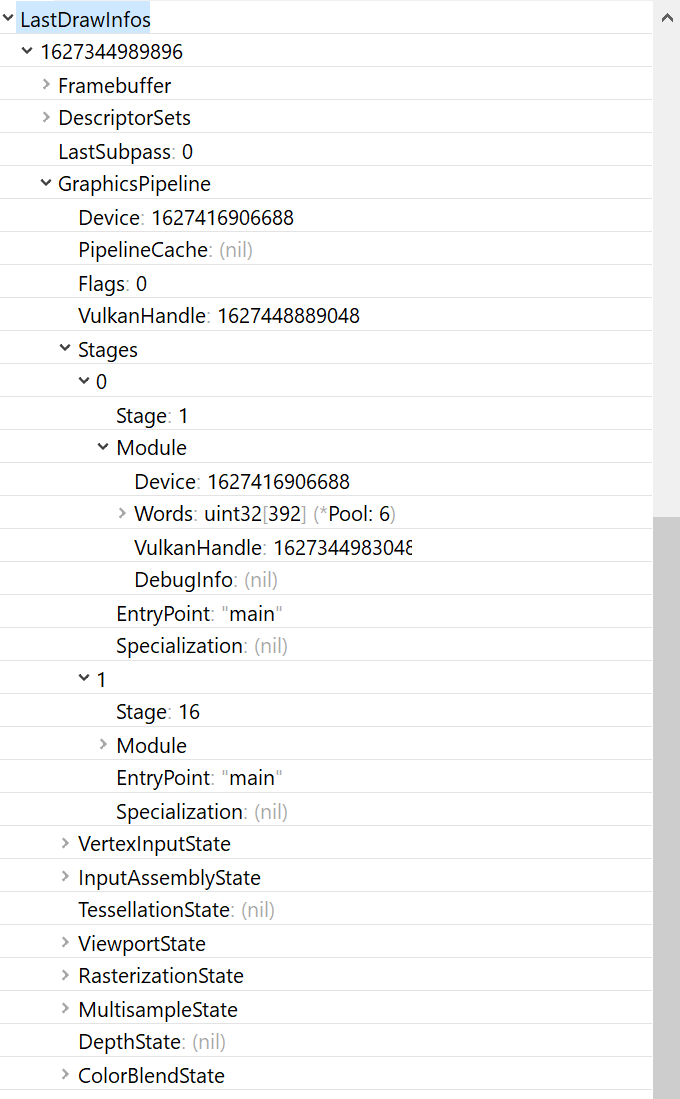This screenshot has width=680, height=1099.
Task: Expand the InputAssemblyState node
Action: (65, 877)
